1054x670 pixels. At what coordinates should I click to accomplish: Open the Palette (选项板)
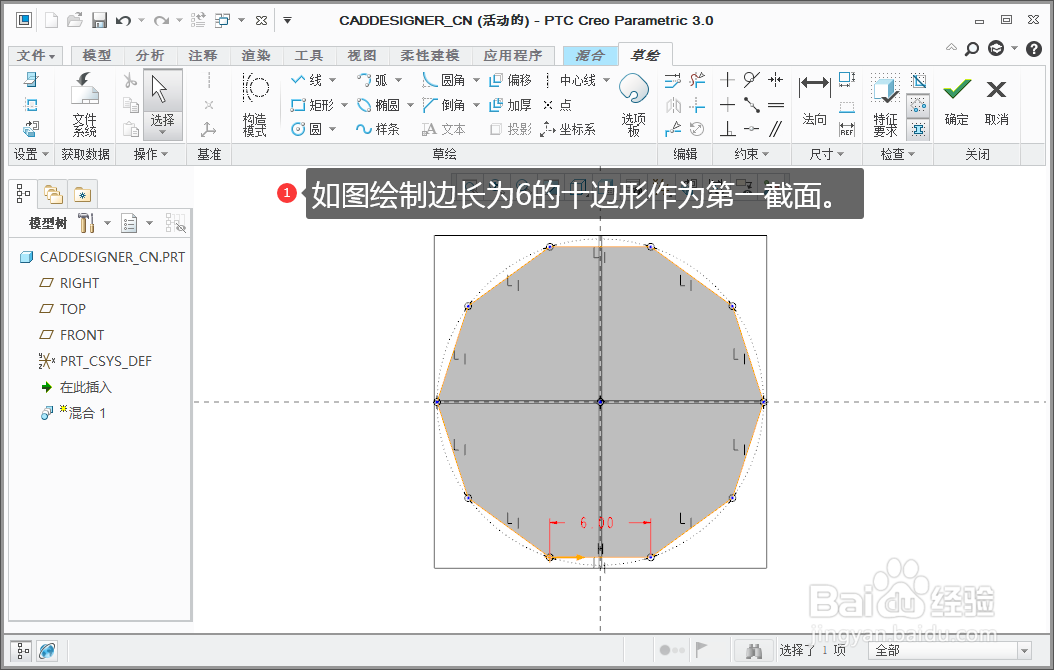tap(633, 104)
